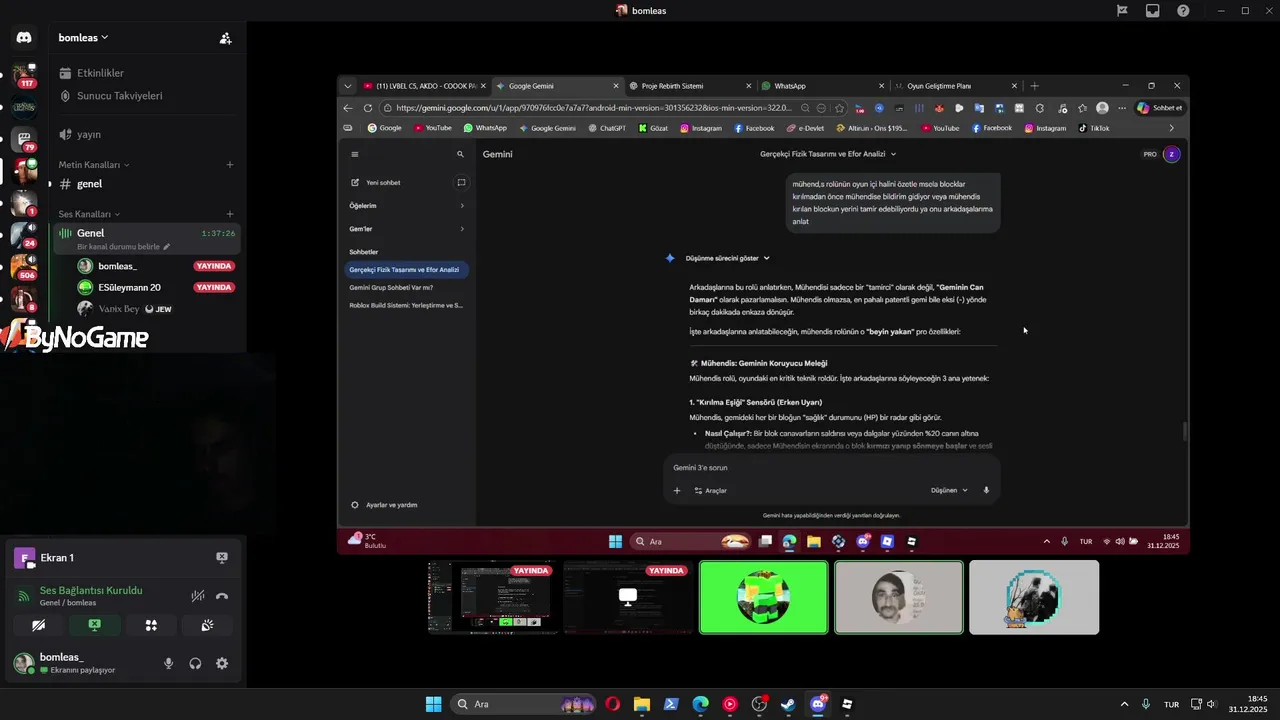
Task: Add a channel to Ses Kanalları
Action: point(230,214)
